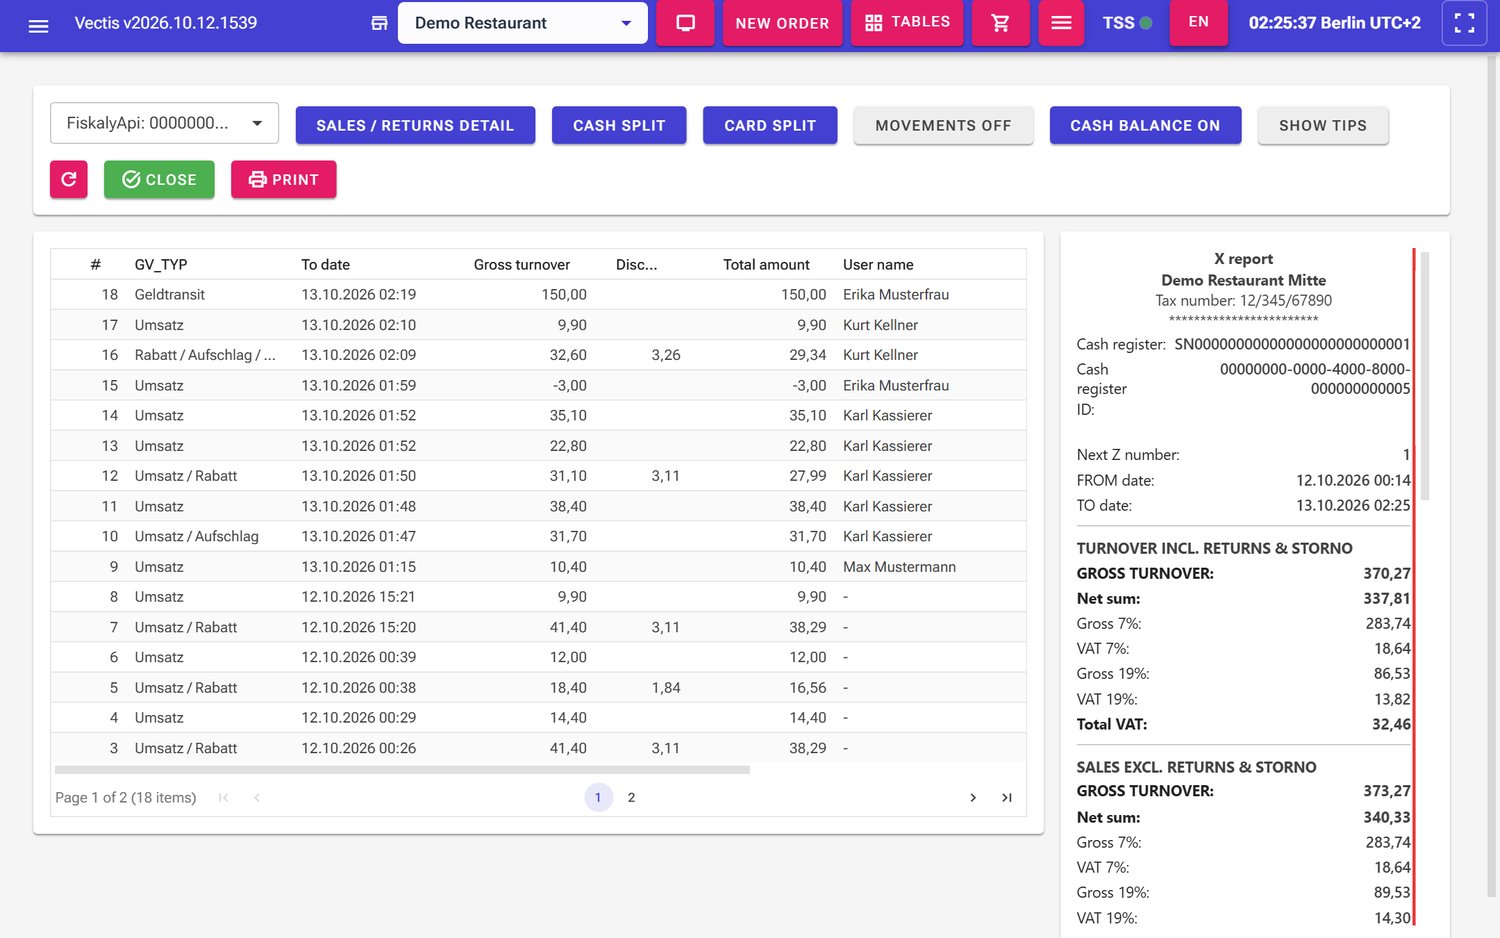Toggle Movements Off button
1500x938 pixels.
943,125
